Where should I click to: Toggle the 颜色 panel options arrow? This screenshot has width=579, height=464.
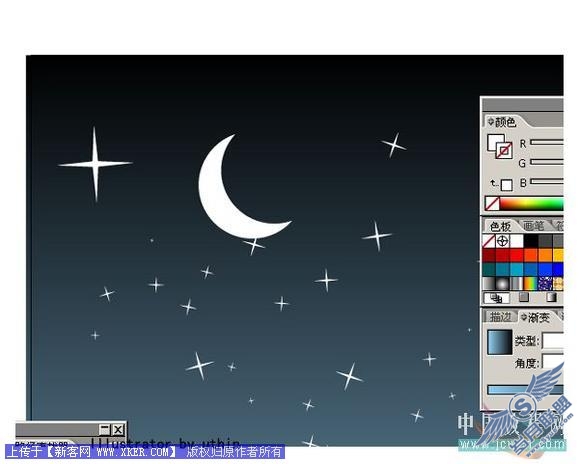490,121
